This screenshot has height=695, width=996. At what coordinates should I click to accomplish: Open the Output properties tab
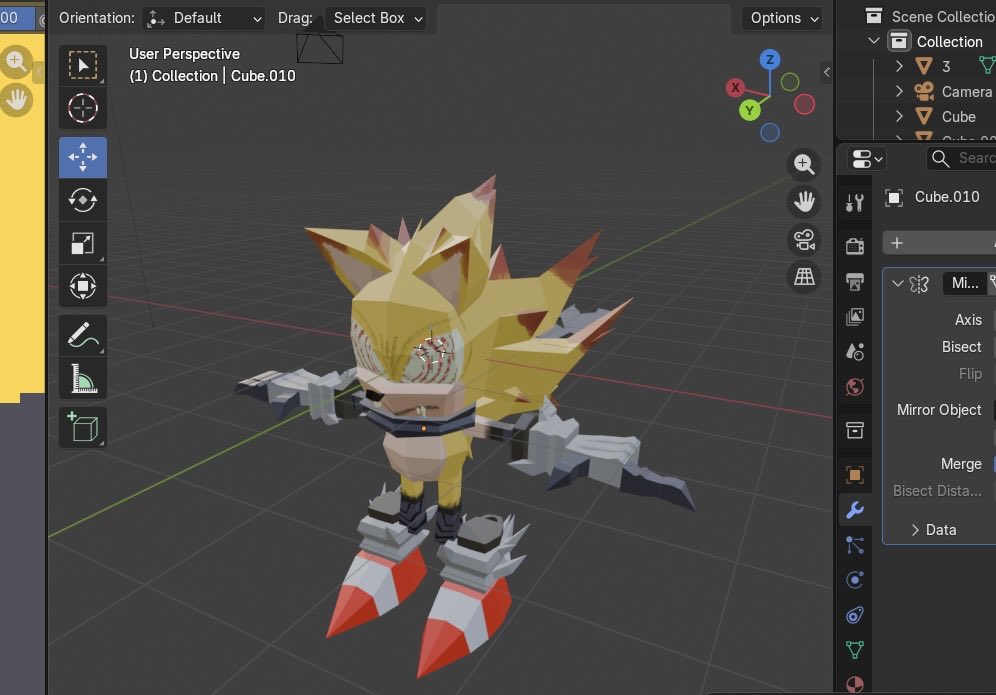pos(855,281)
